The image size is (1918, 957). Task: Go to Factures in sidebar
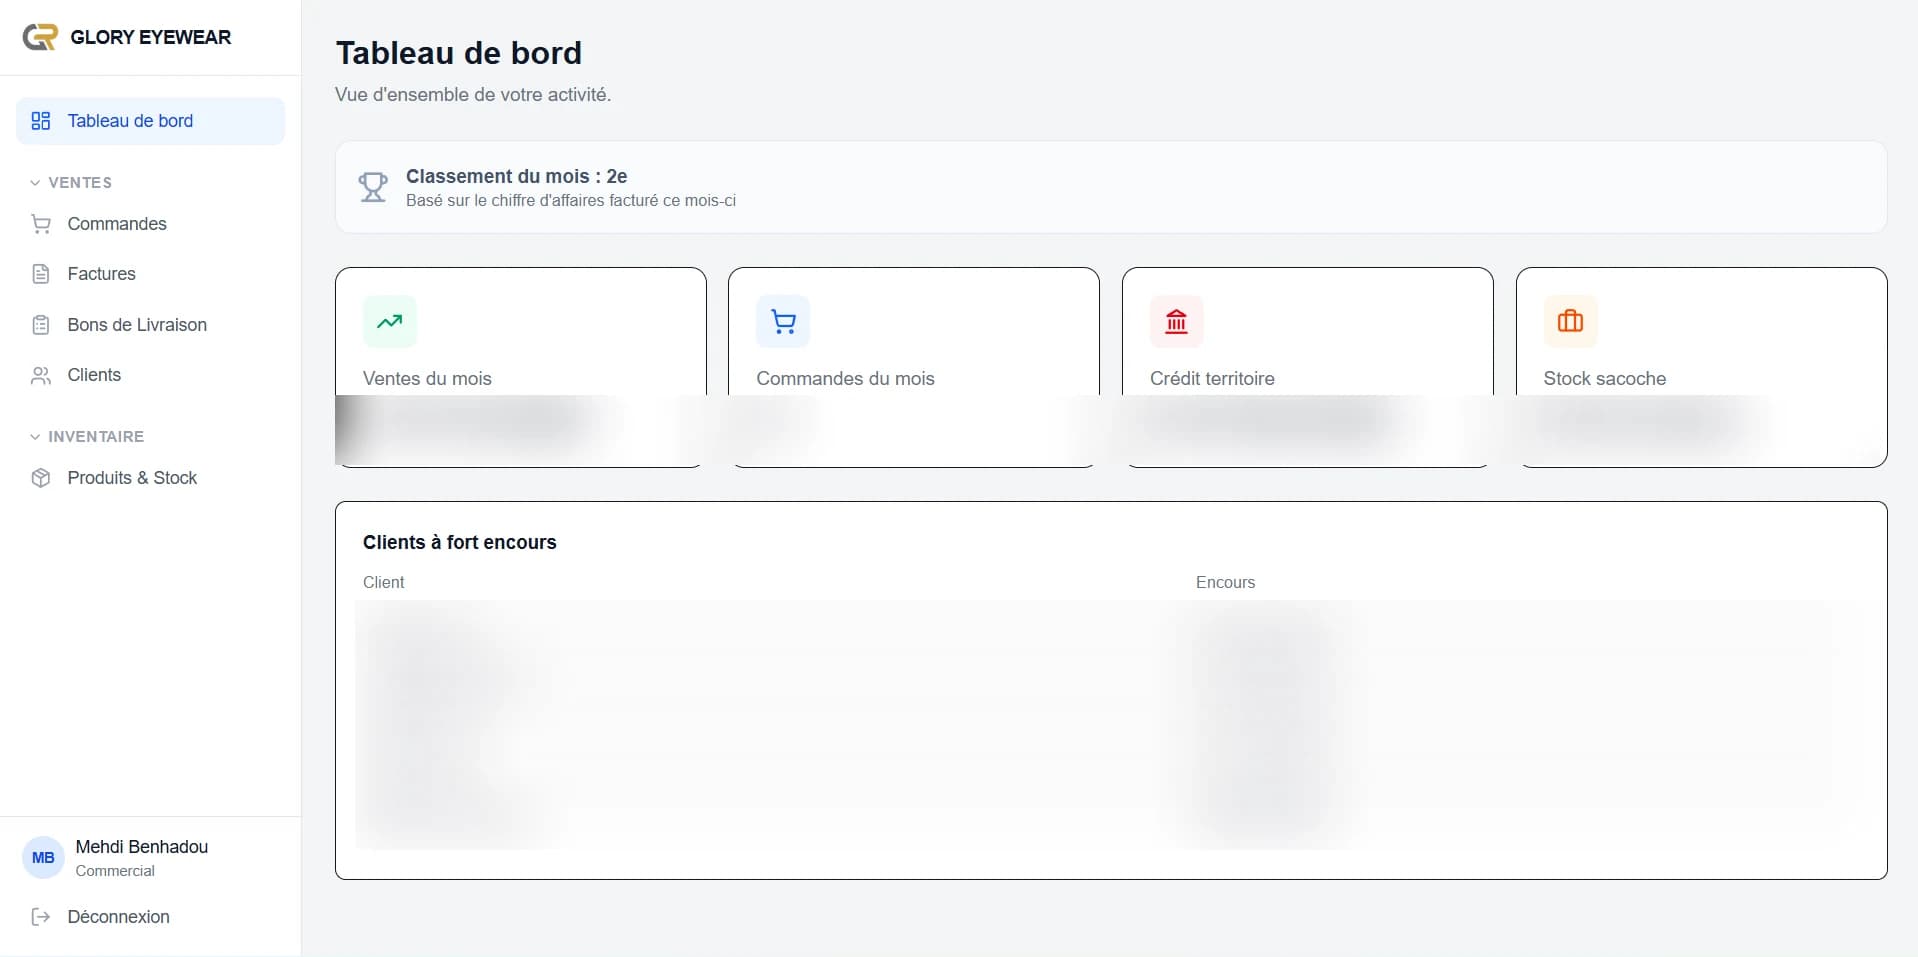[x=150, y=274]
